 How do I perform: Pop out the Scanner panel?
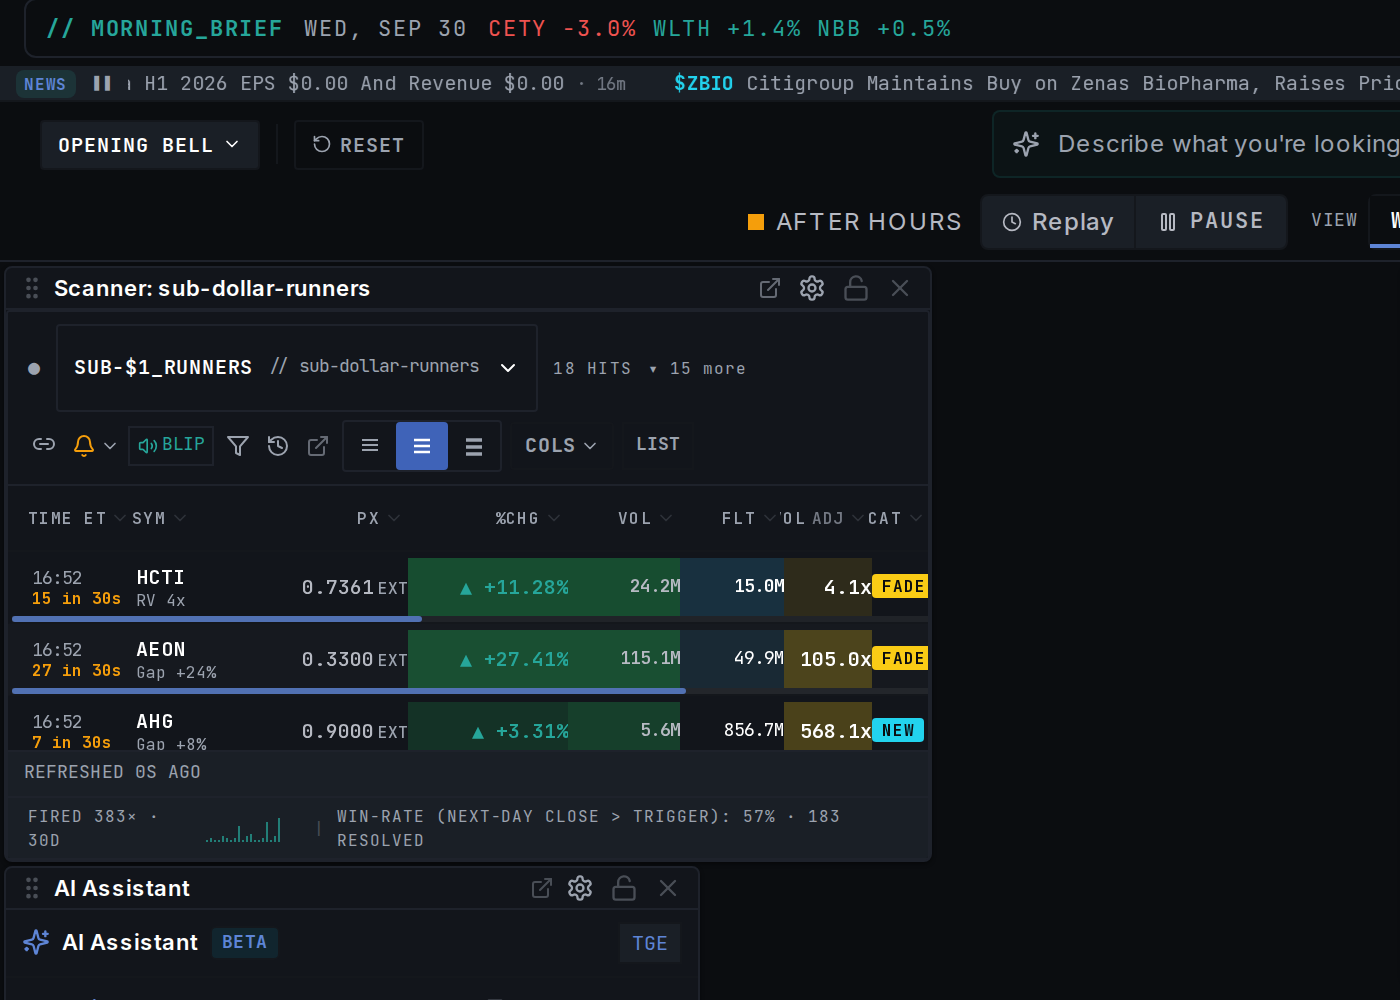[x=769, y=288]
